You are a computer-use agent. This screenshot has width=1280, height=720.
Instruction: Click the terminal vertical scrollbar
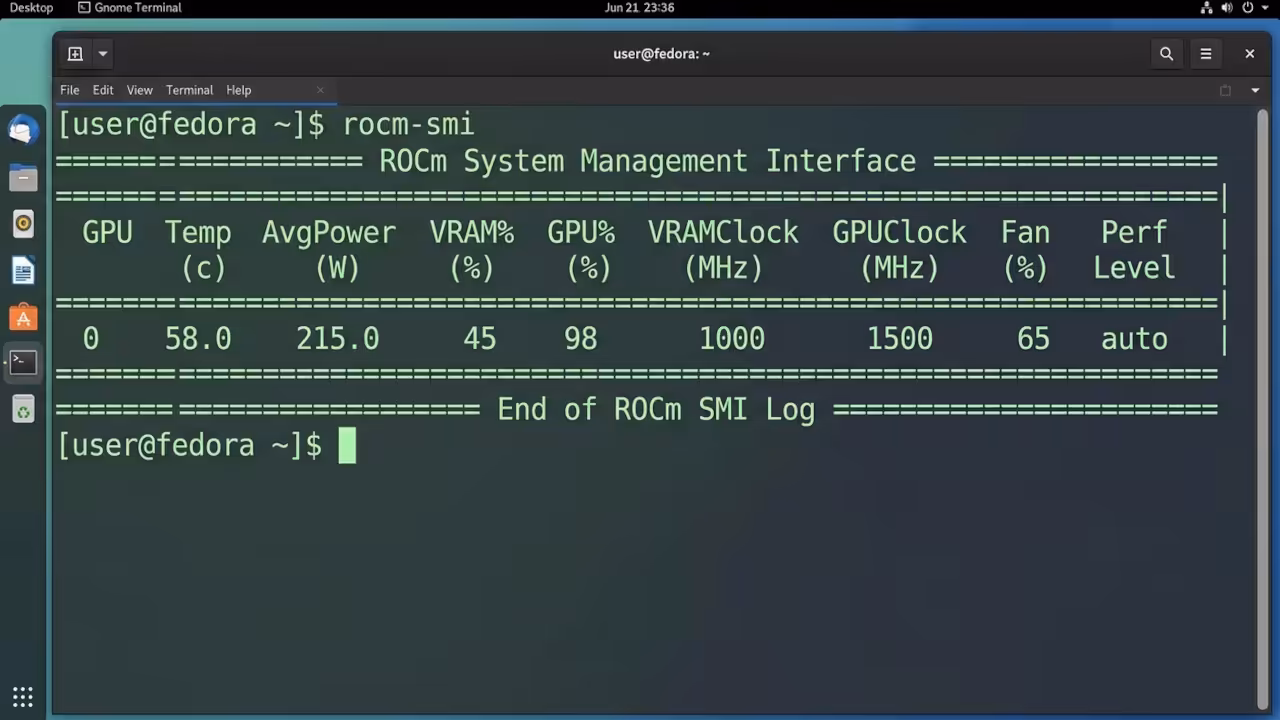pos(1262,408)
